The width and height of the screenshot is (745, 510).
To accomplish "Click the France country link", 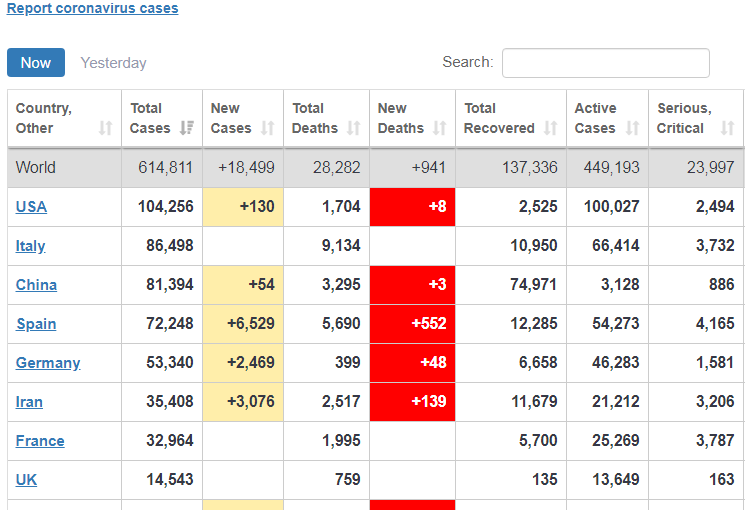I will (x=40, y=441).
